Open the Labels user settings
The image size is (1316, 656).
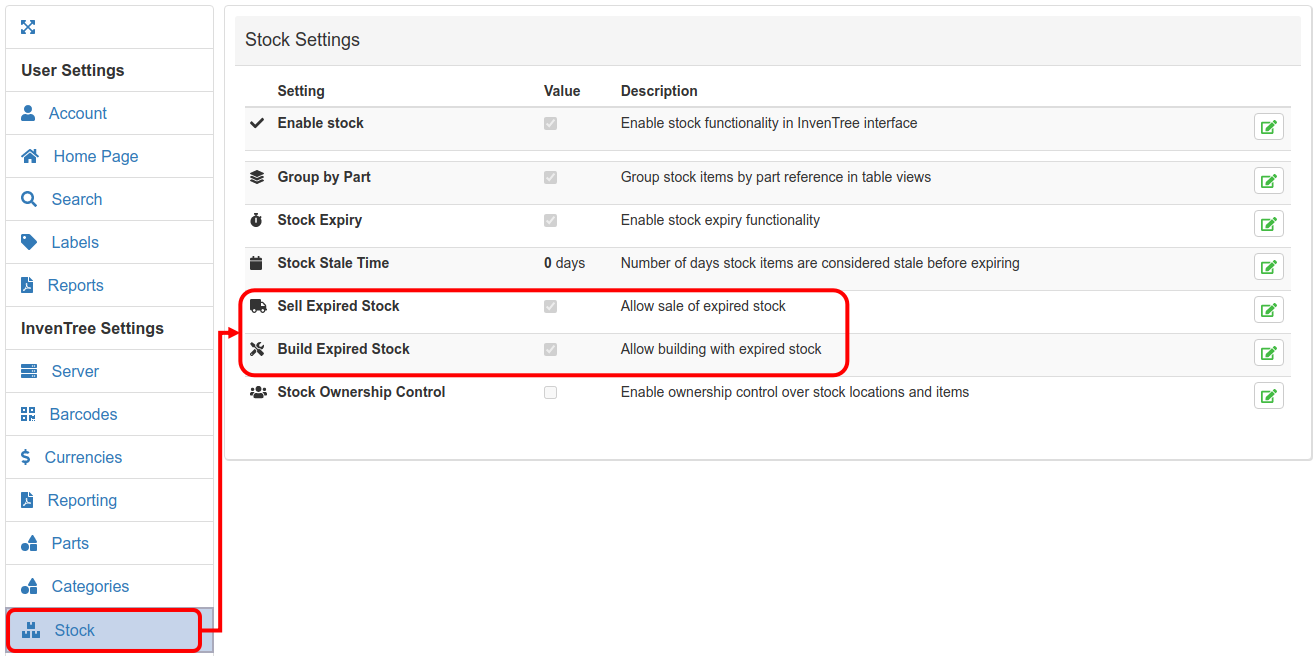point(75,243)
